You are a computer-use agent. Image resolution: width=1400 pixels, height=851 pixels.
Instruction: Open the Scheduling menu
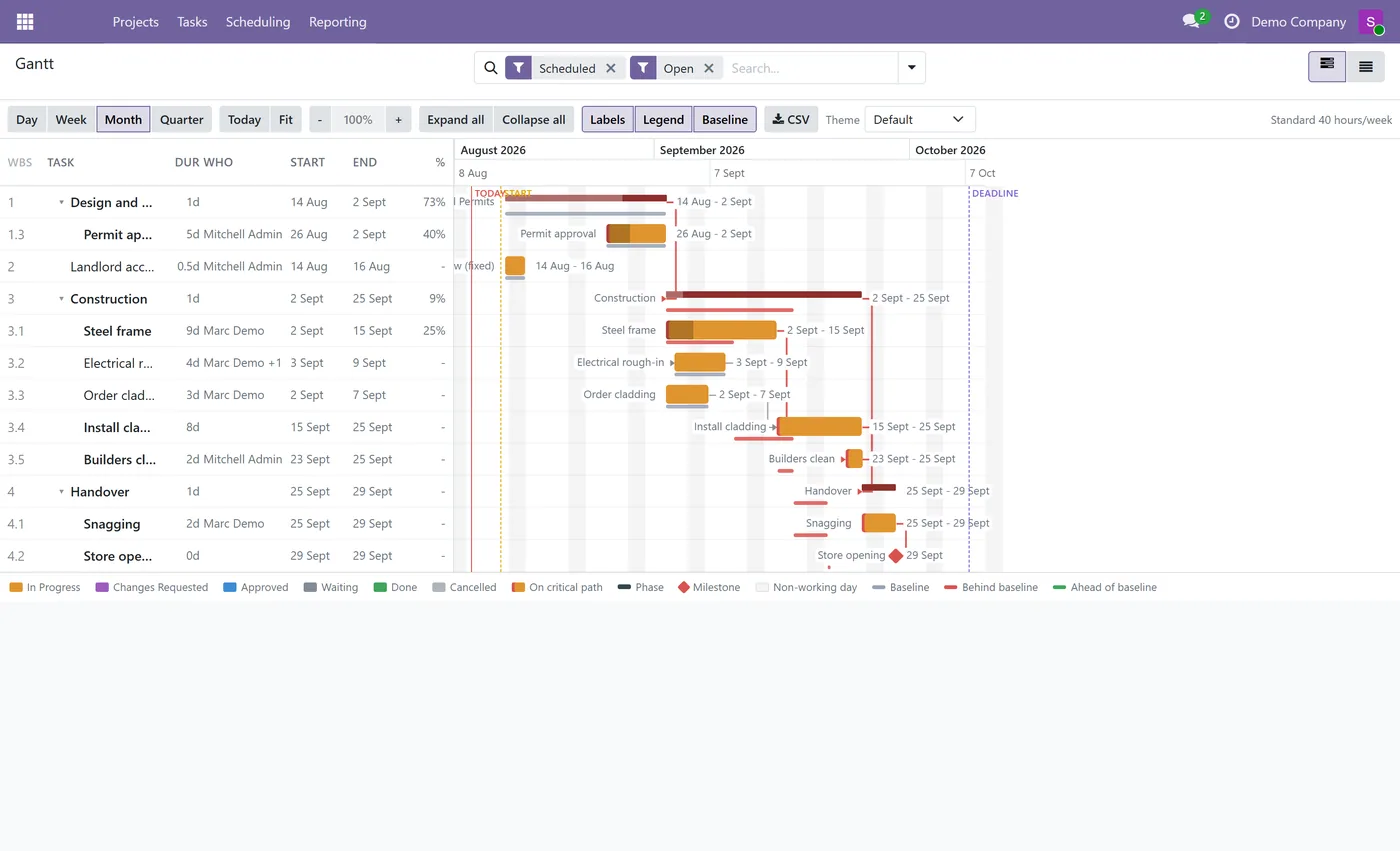(x=258, y=21)
